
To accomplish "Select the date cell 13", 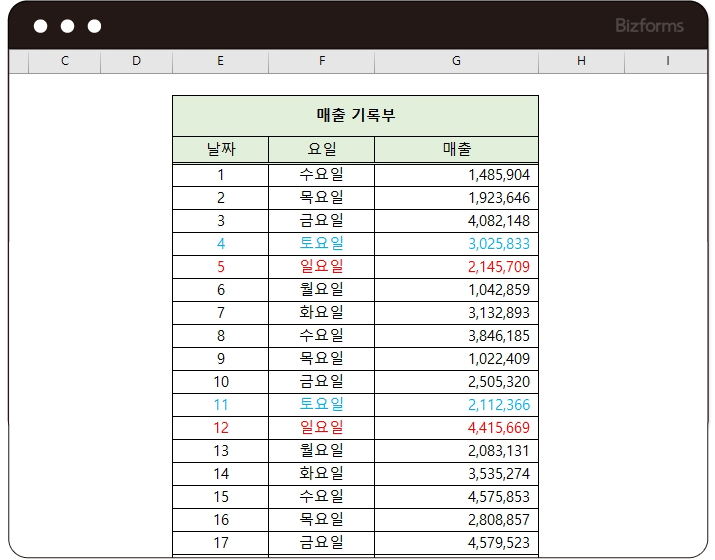I will [221, 451].
